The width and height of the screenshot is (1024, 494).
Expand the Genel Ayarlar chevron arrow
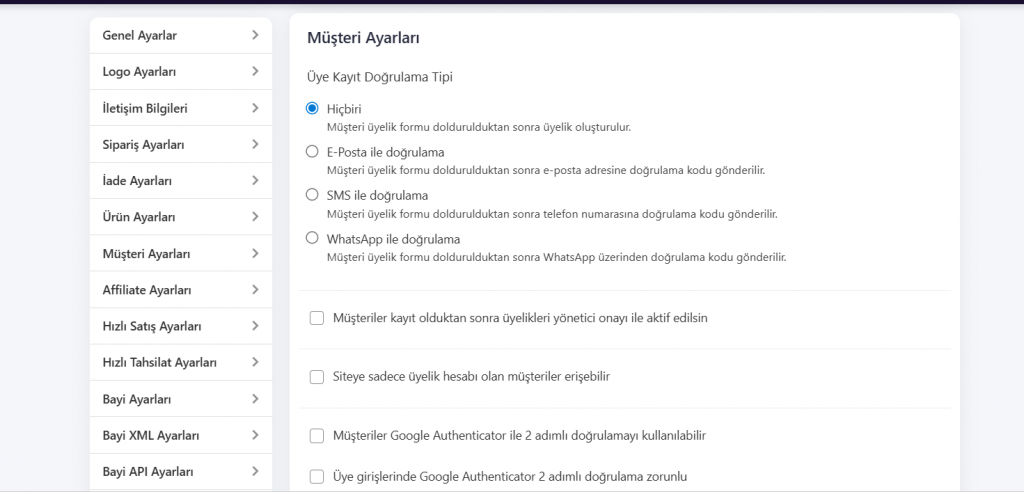coord(255,35)
